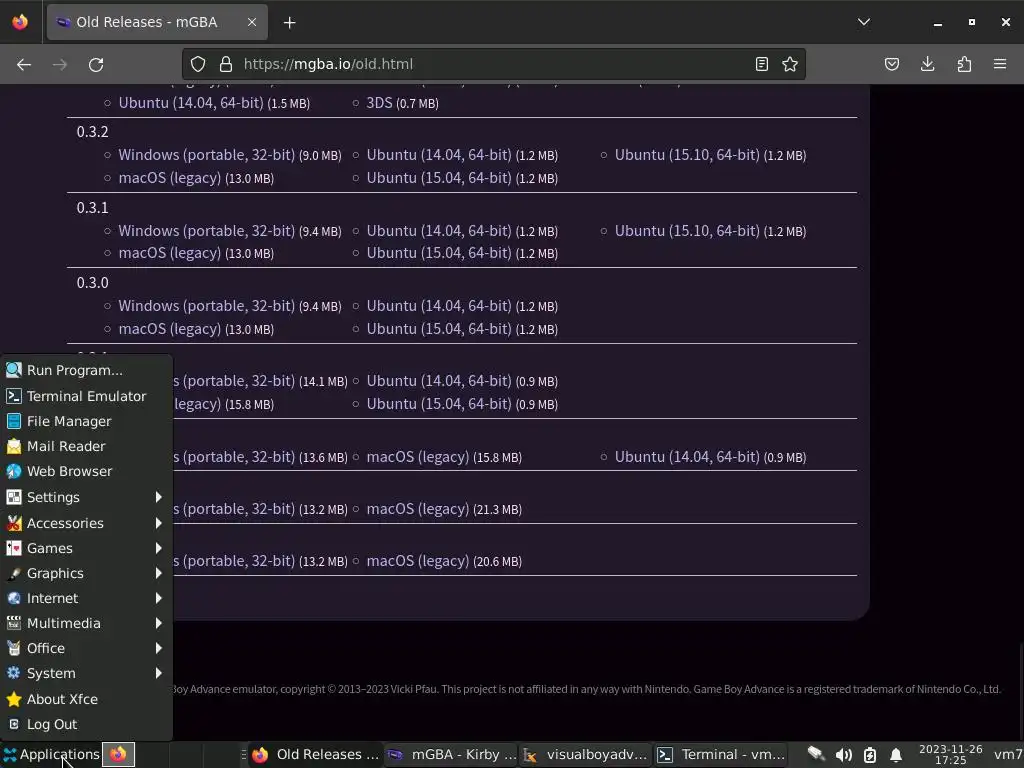The height and width of the screenshot is (768, 1024).
Task: Open Run Program from menu
Action: click(86, 370)
